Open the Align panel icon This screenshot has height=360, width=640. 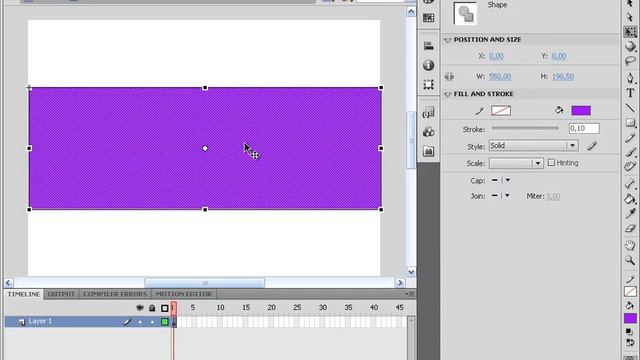tap(428, 46)
